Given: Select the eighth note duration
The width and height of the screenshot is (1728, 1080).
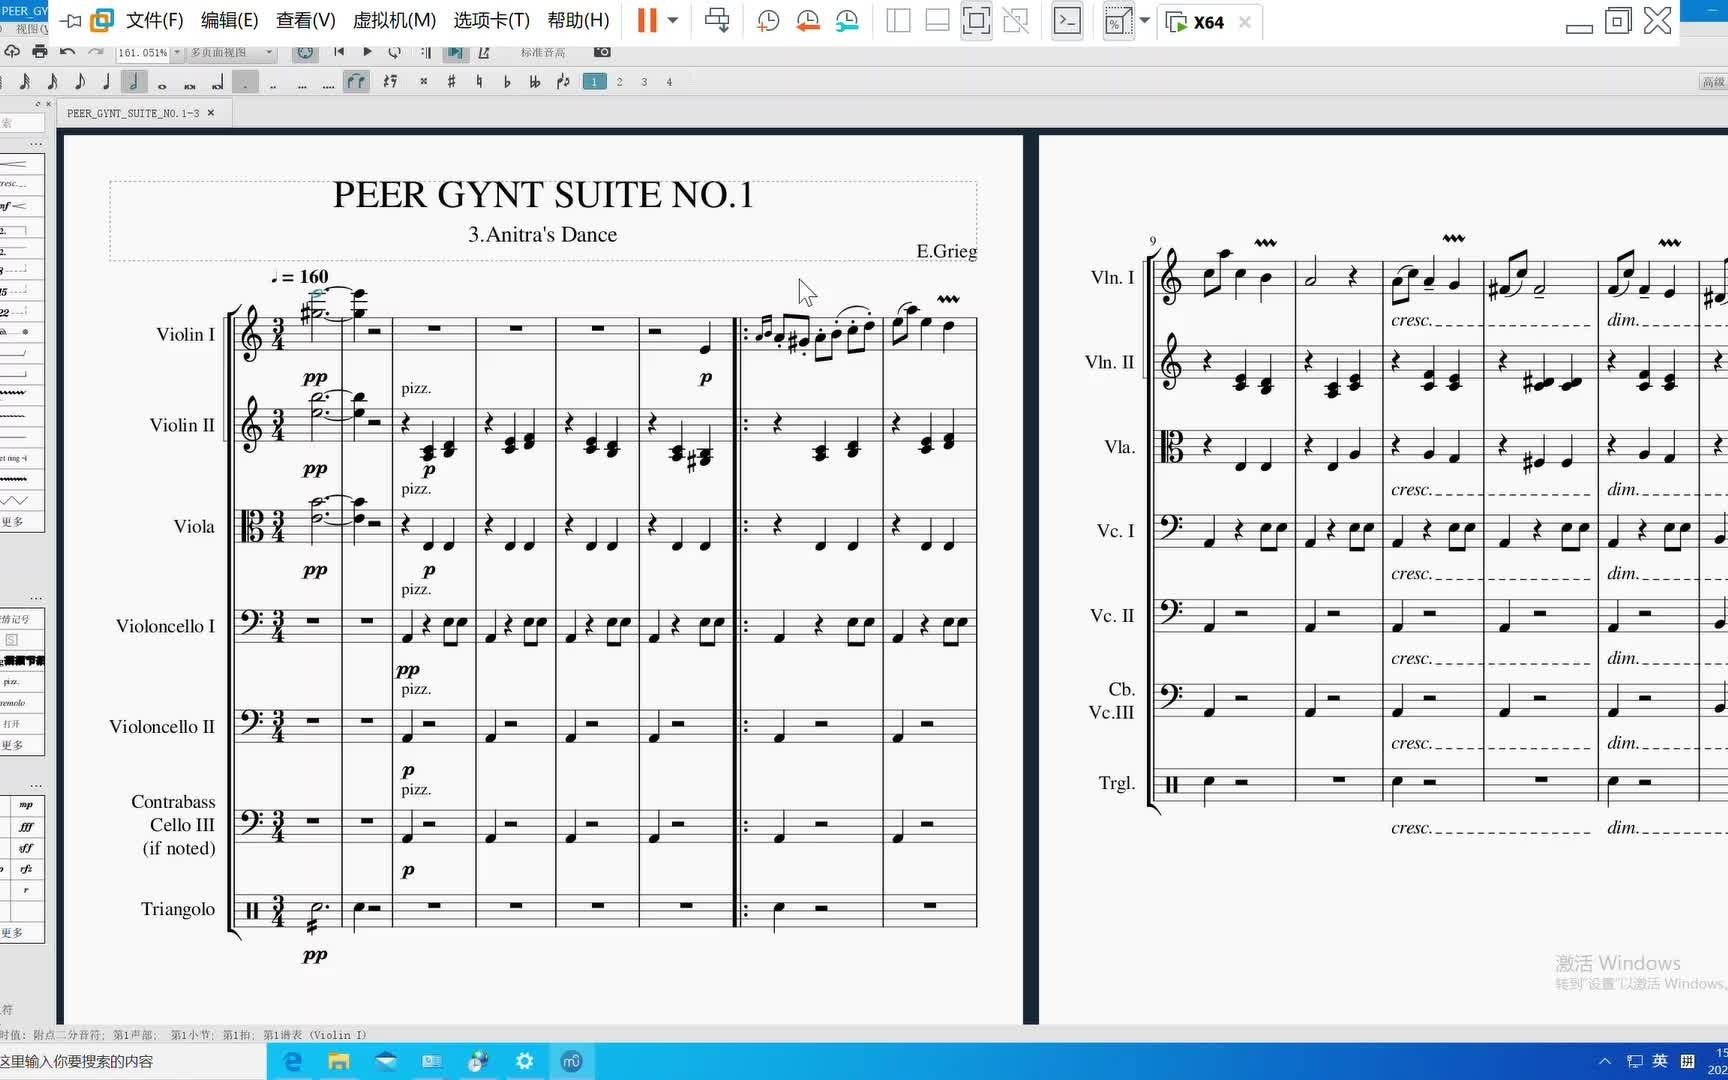Looking at the screenshot, I should point(80,82).
